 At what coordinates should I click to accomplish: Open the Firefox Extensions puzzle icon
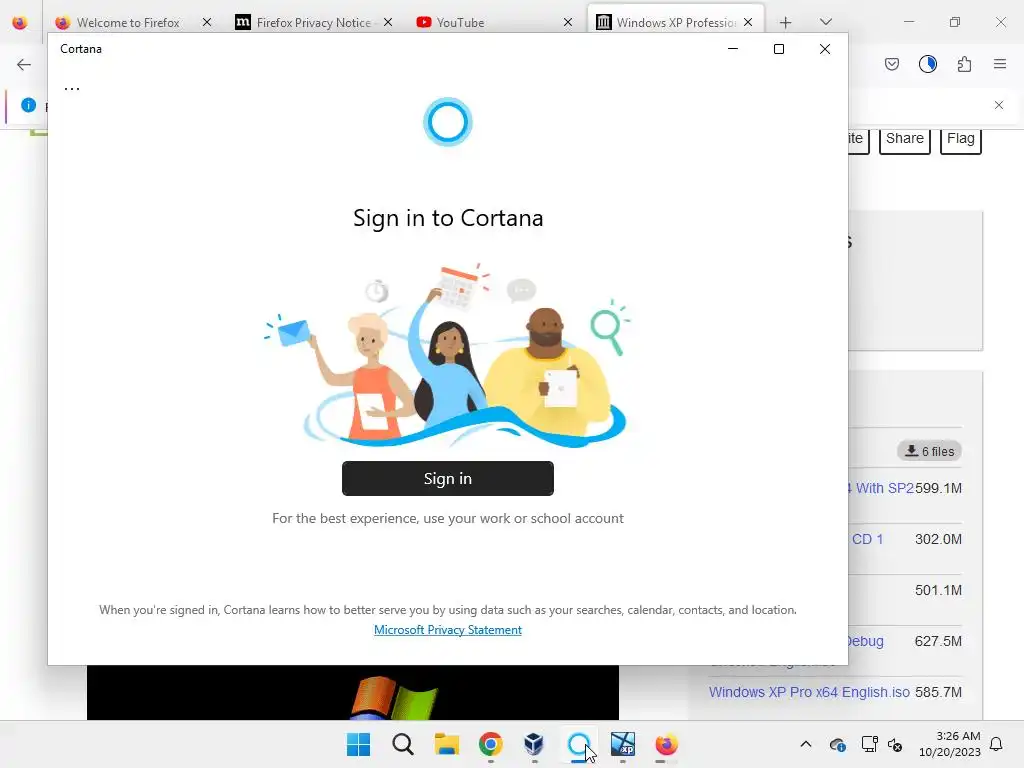click(965, 64)
